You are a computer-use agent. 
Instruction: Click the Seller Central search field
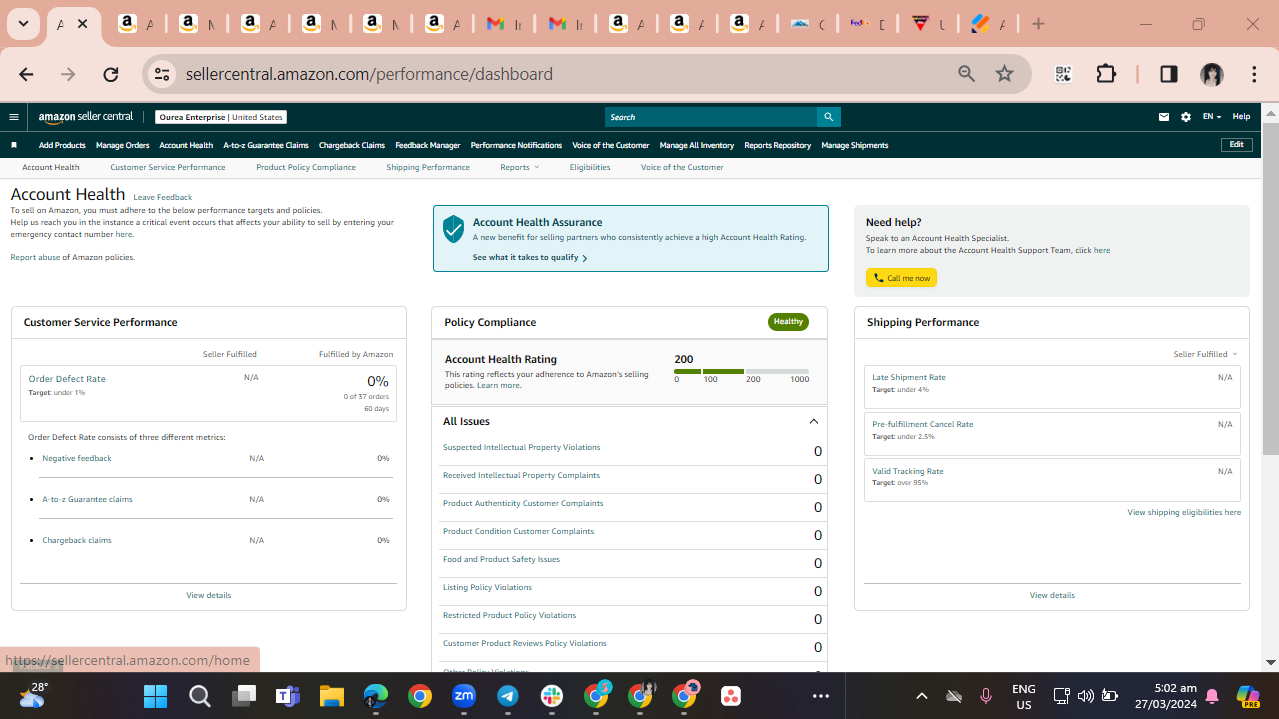[x=711, y=117]
